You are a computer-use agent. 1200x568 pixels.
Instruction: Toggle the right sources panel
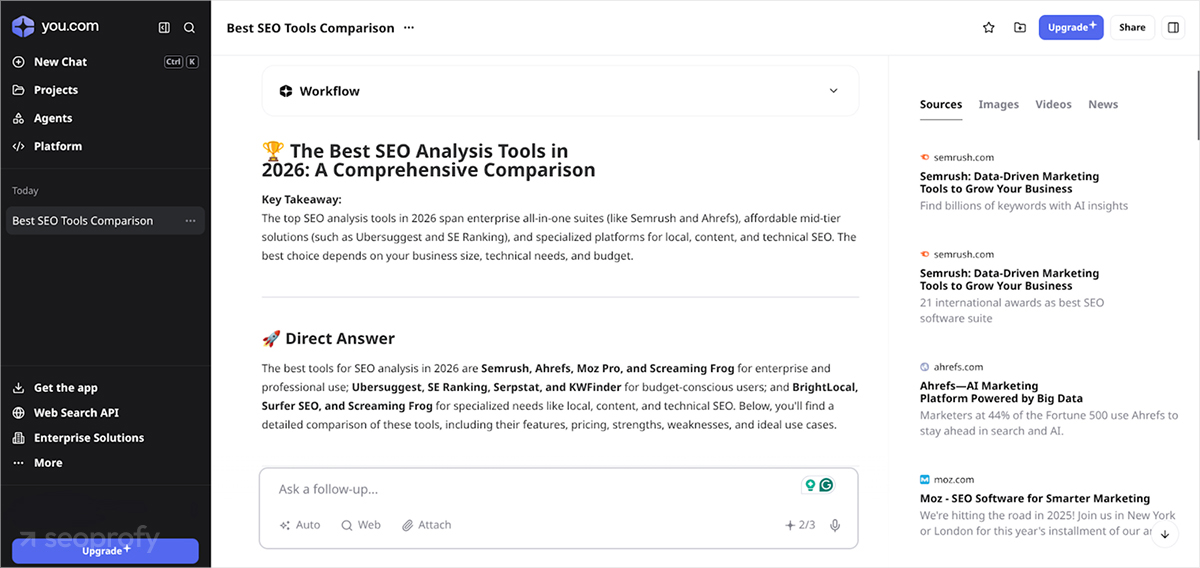click(x=1173, y=28)
